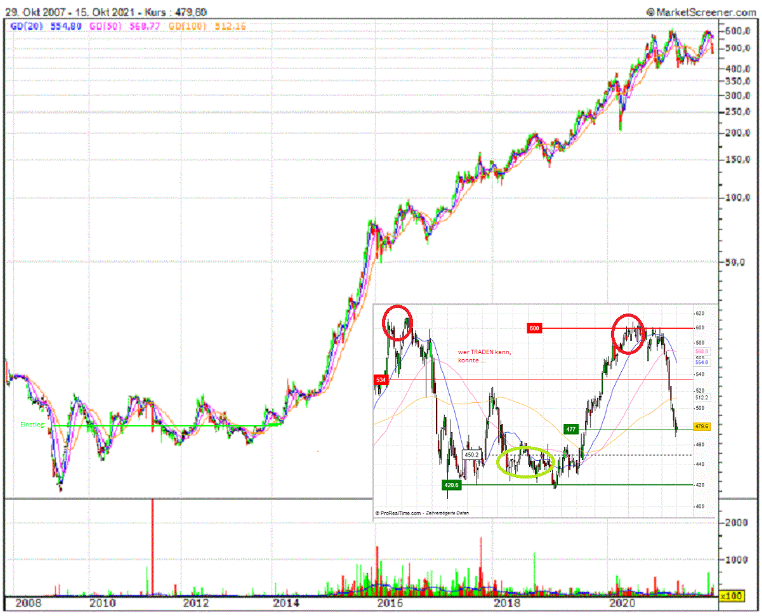Click the GD(50) value 568,77
This screenshot has width=762, height=616.
pos(145,26)
